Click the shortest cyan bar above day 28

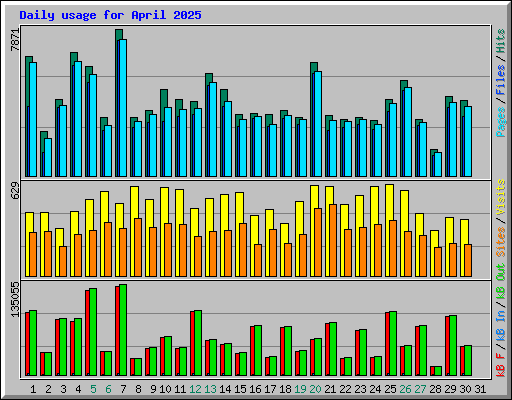click(x=438, y=165)
